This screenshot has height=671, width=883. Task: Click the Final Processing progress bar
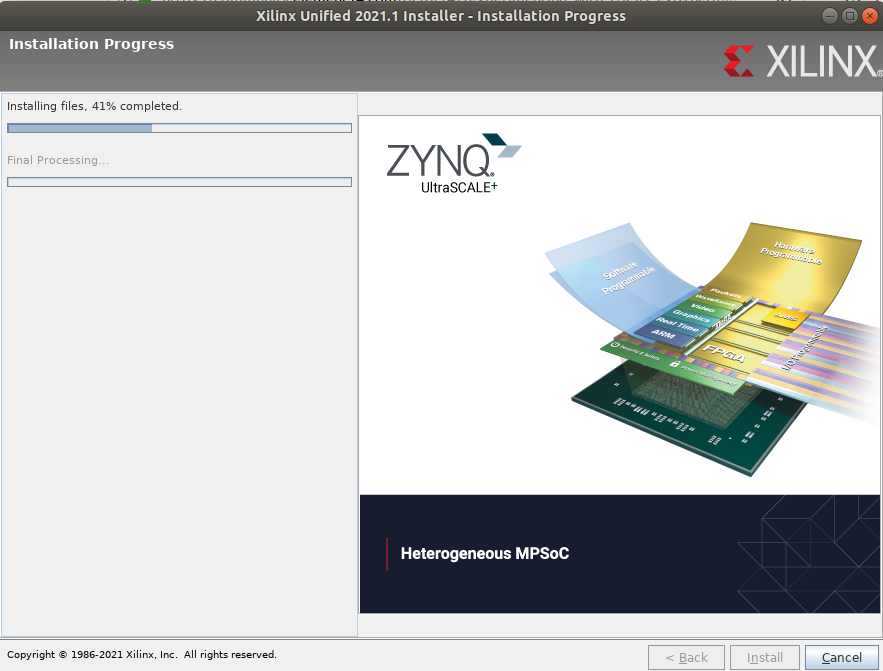click(x=180, y=182)
